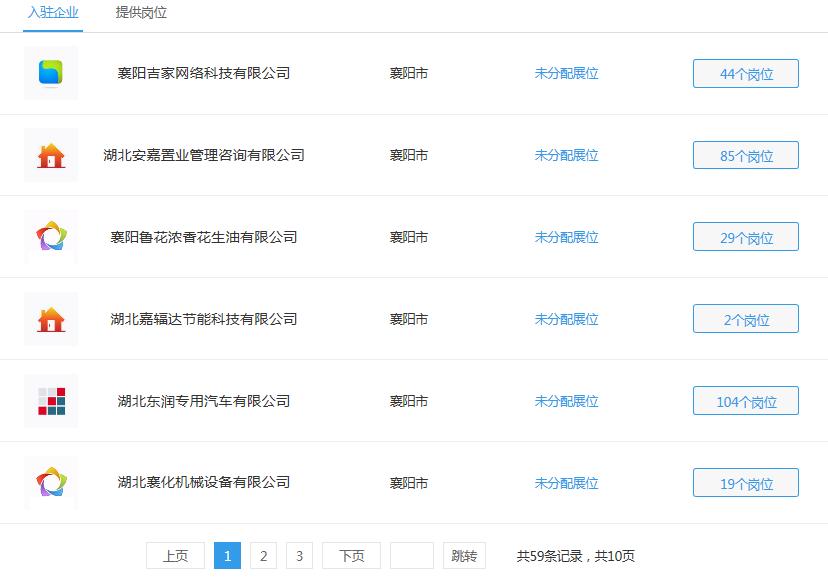Click the 襄阳鲁花浓香花生油 colorful pinwheel logo

[51, 237]
